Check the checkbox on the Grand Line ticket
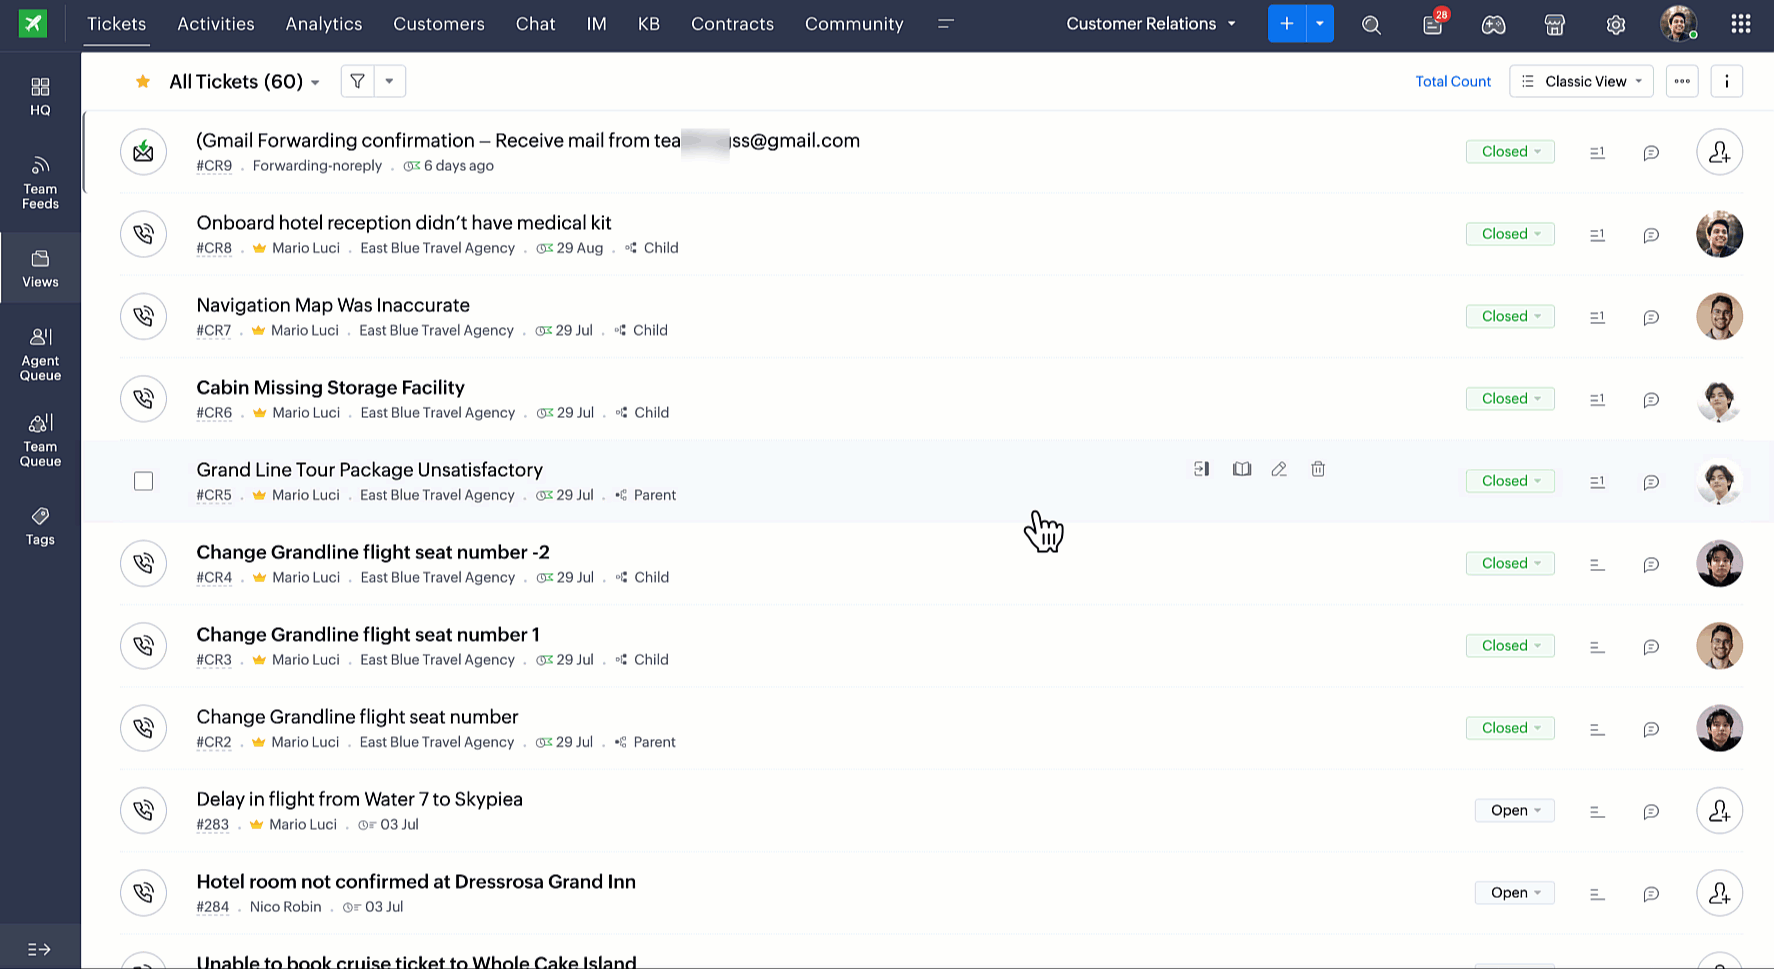1774x969 pixels. pos(143,481)
